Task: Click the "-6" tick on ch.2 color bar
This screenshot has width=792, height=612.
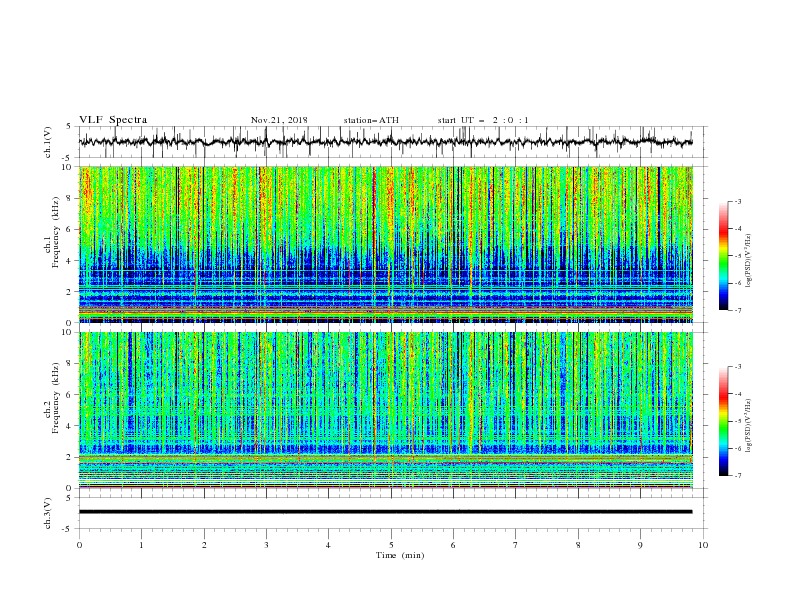Action: (x=738, y=448)
